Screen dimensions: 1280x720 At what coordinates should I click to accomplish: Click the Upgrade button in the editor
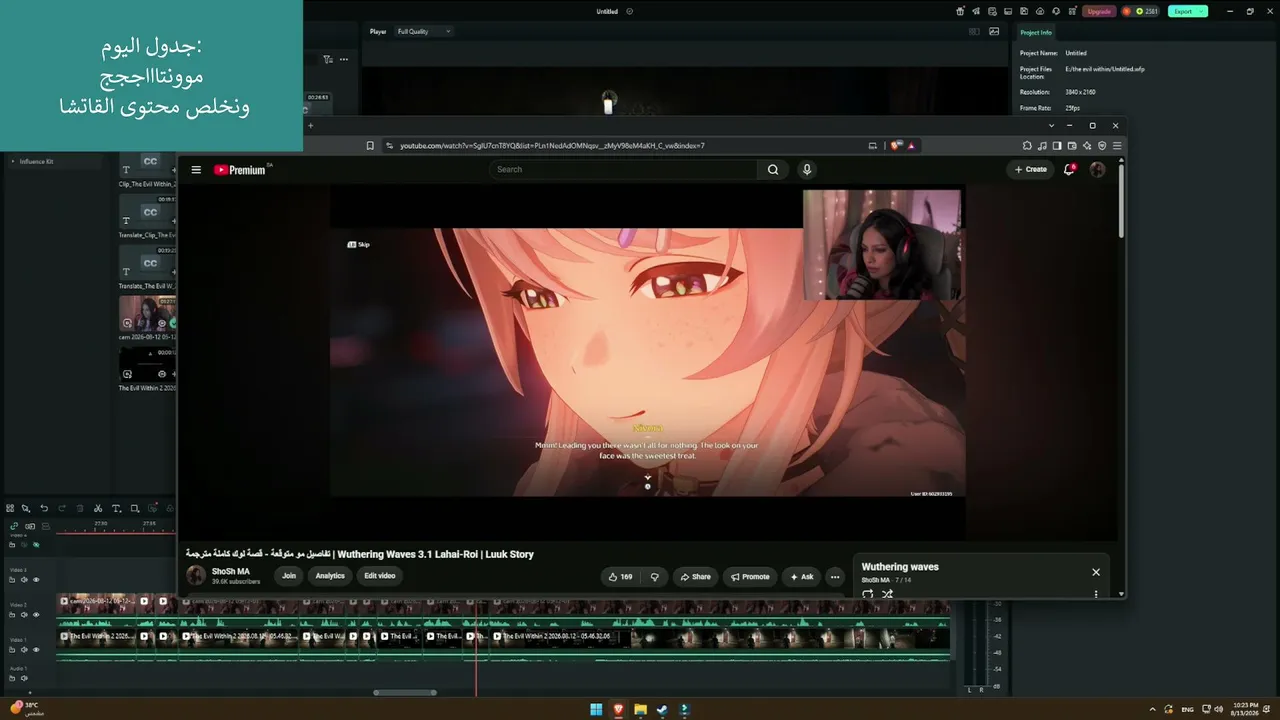pos(1099,12)
